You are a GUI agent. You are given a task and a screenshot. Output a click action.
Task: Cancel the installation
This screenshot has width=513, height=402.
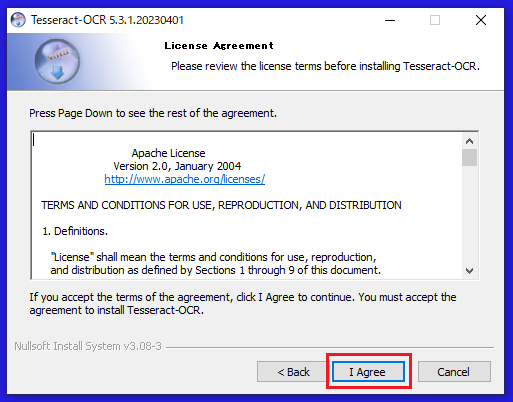coord(454,372)
